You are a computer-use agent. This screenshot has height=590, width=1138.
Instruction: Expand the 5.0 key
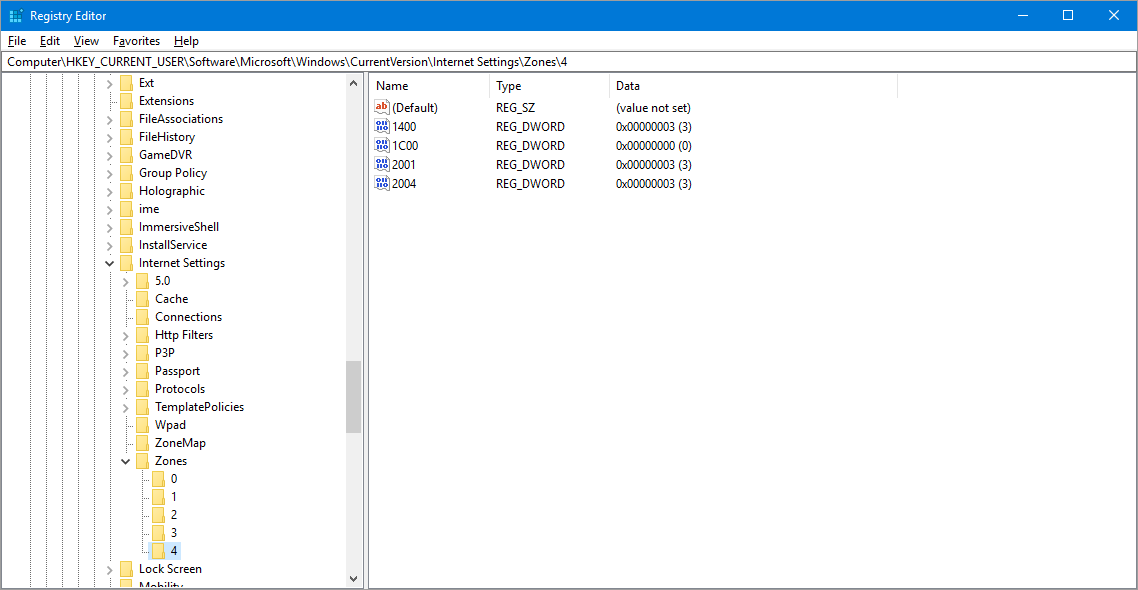[x=126, y=282]
